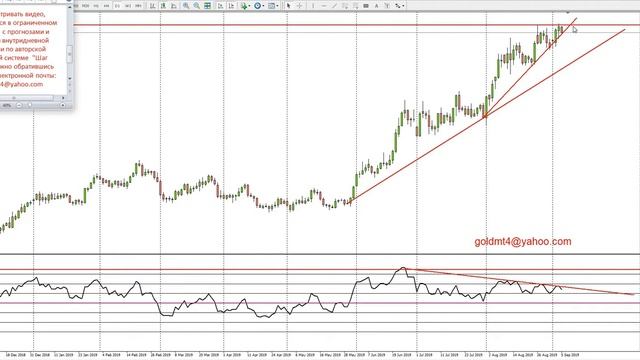Click the document zoom slider handle
The height and width of the screenshot is (360, 640).
[29, 105]
